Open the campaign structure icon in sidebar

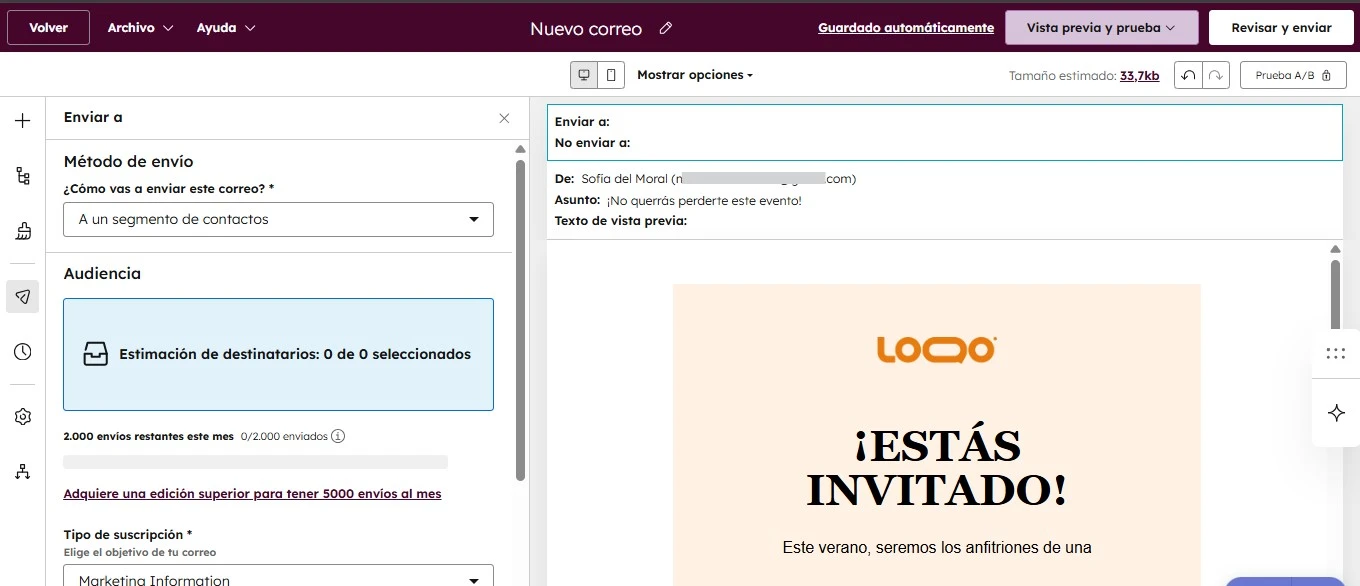point(22,175)
